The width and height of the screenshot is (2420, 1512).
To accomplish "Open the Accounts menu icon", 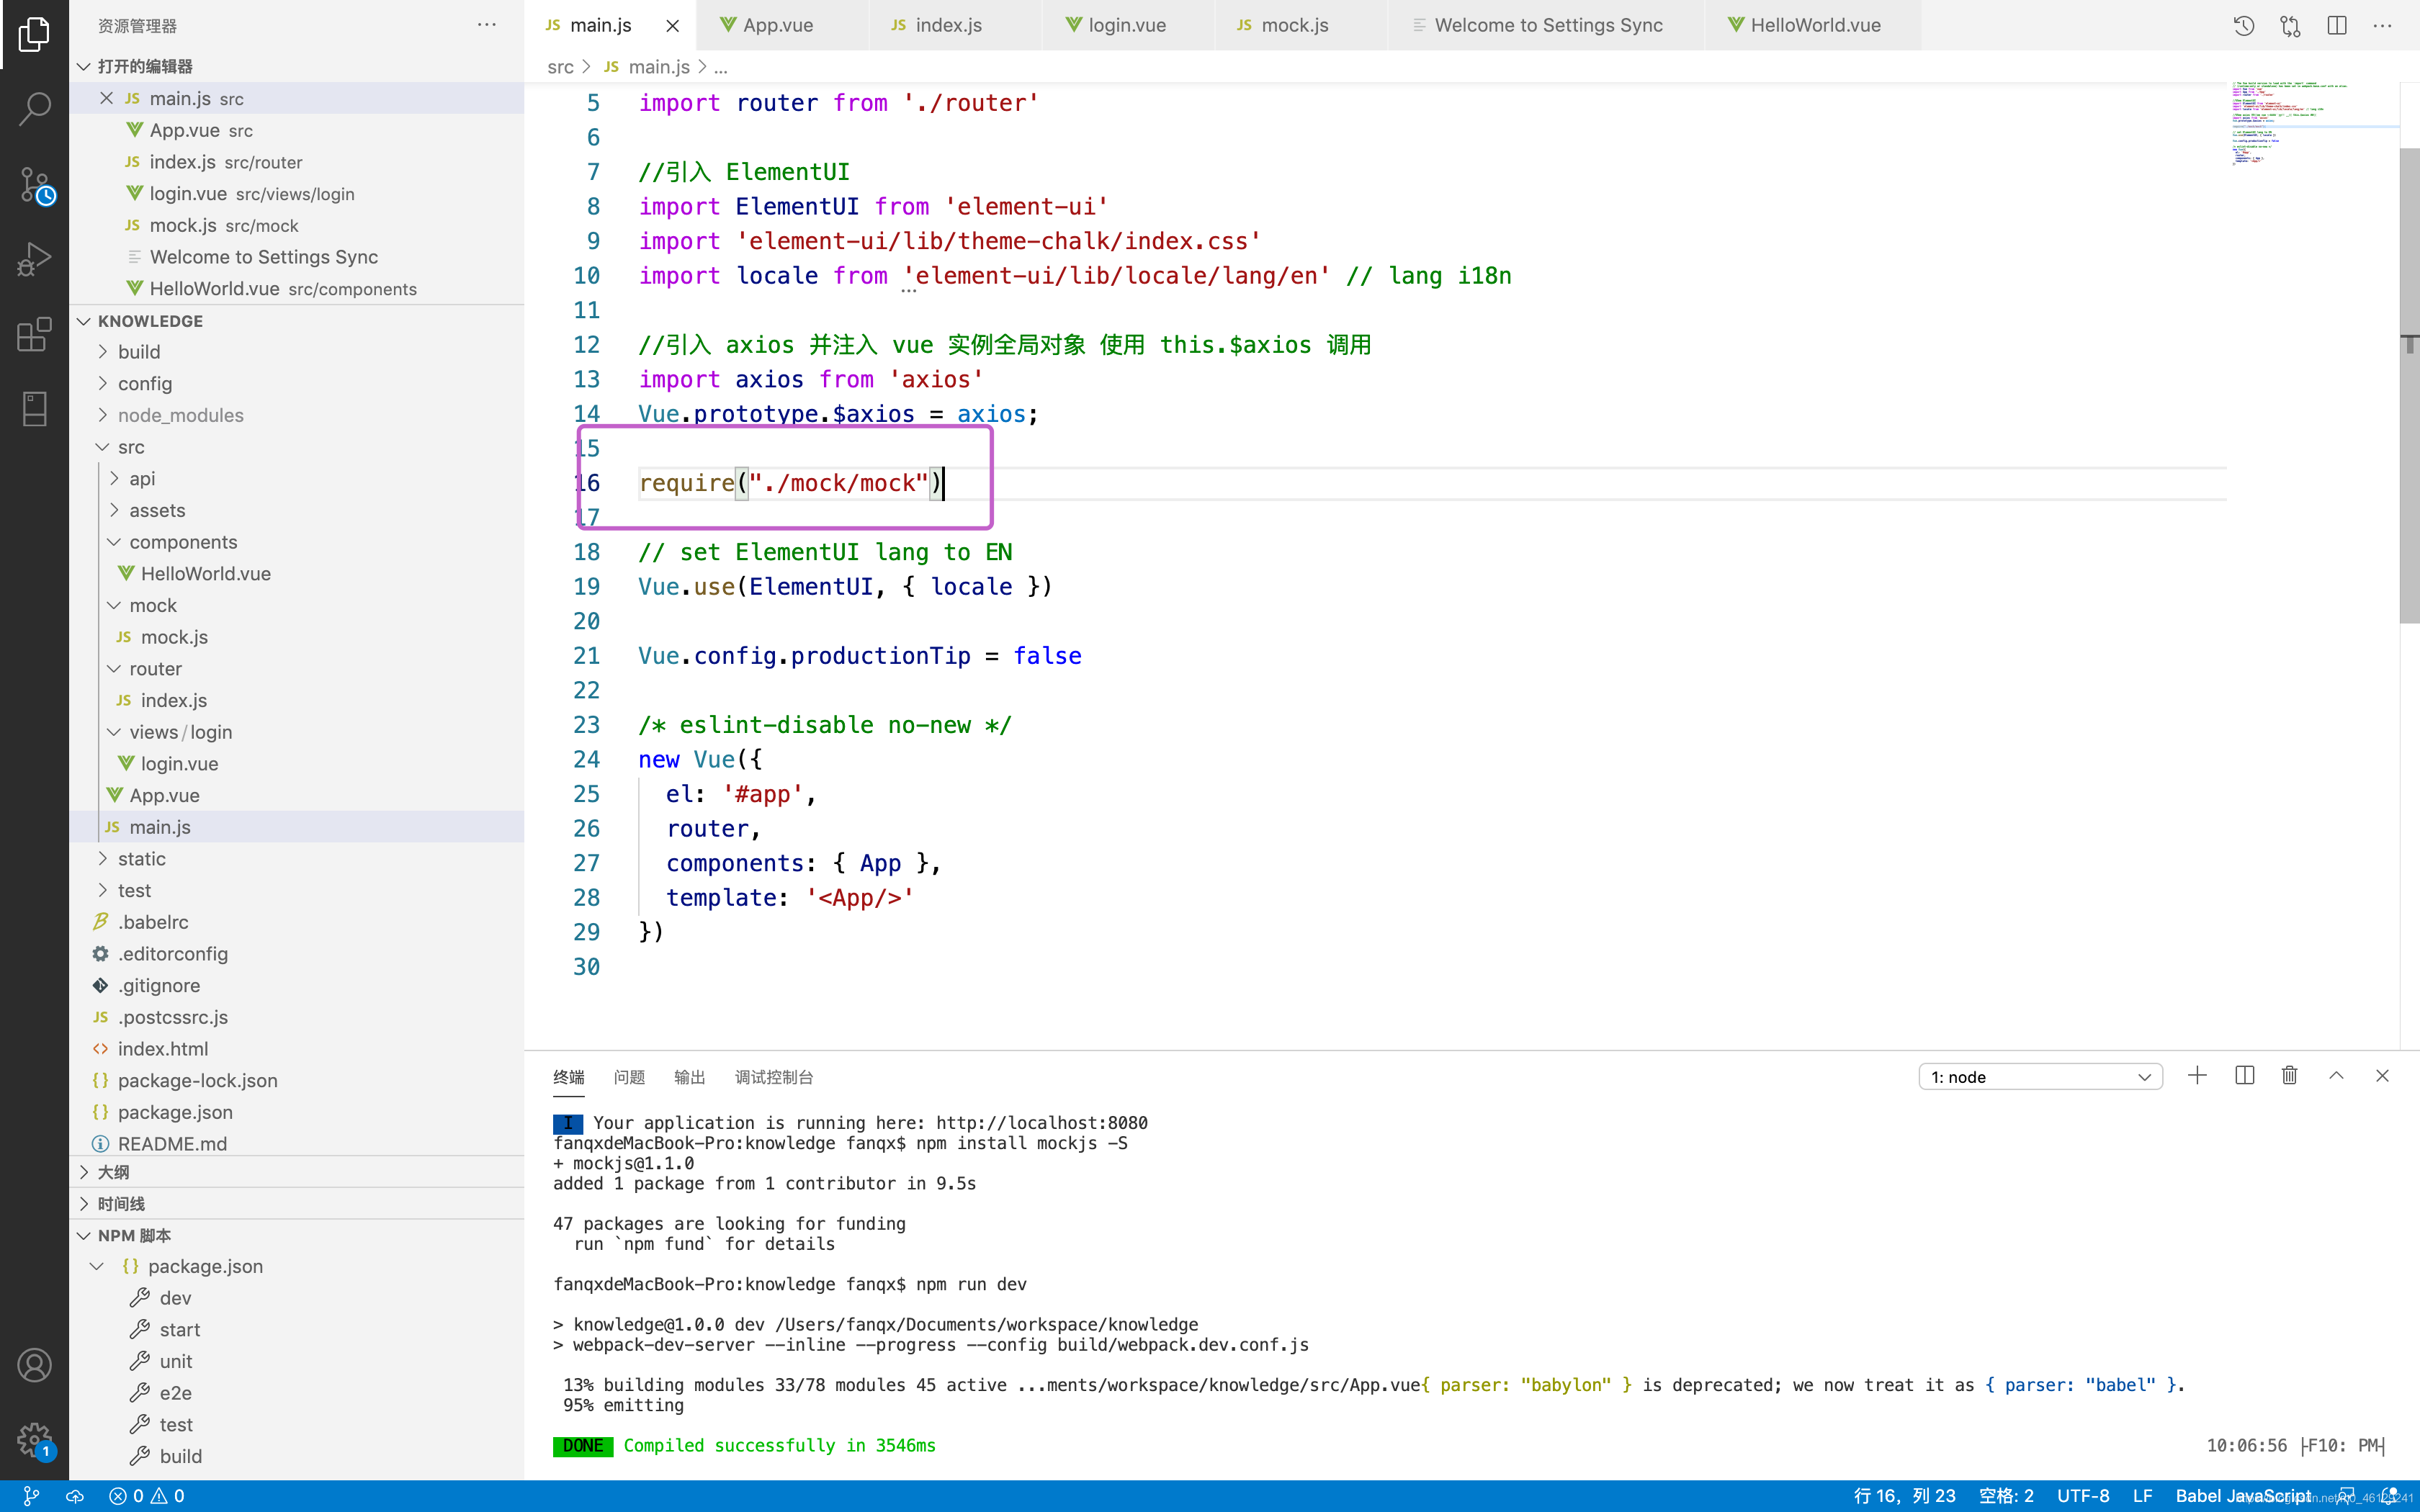I will 34,1365.
